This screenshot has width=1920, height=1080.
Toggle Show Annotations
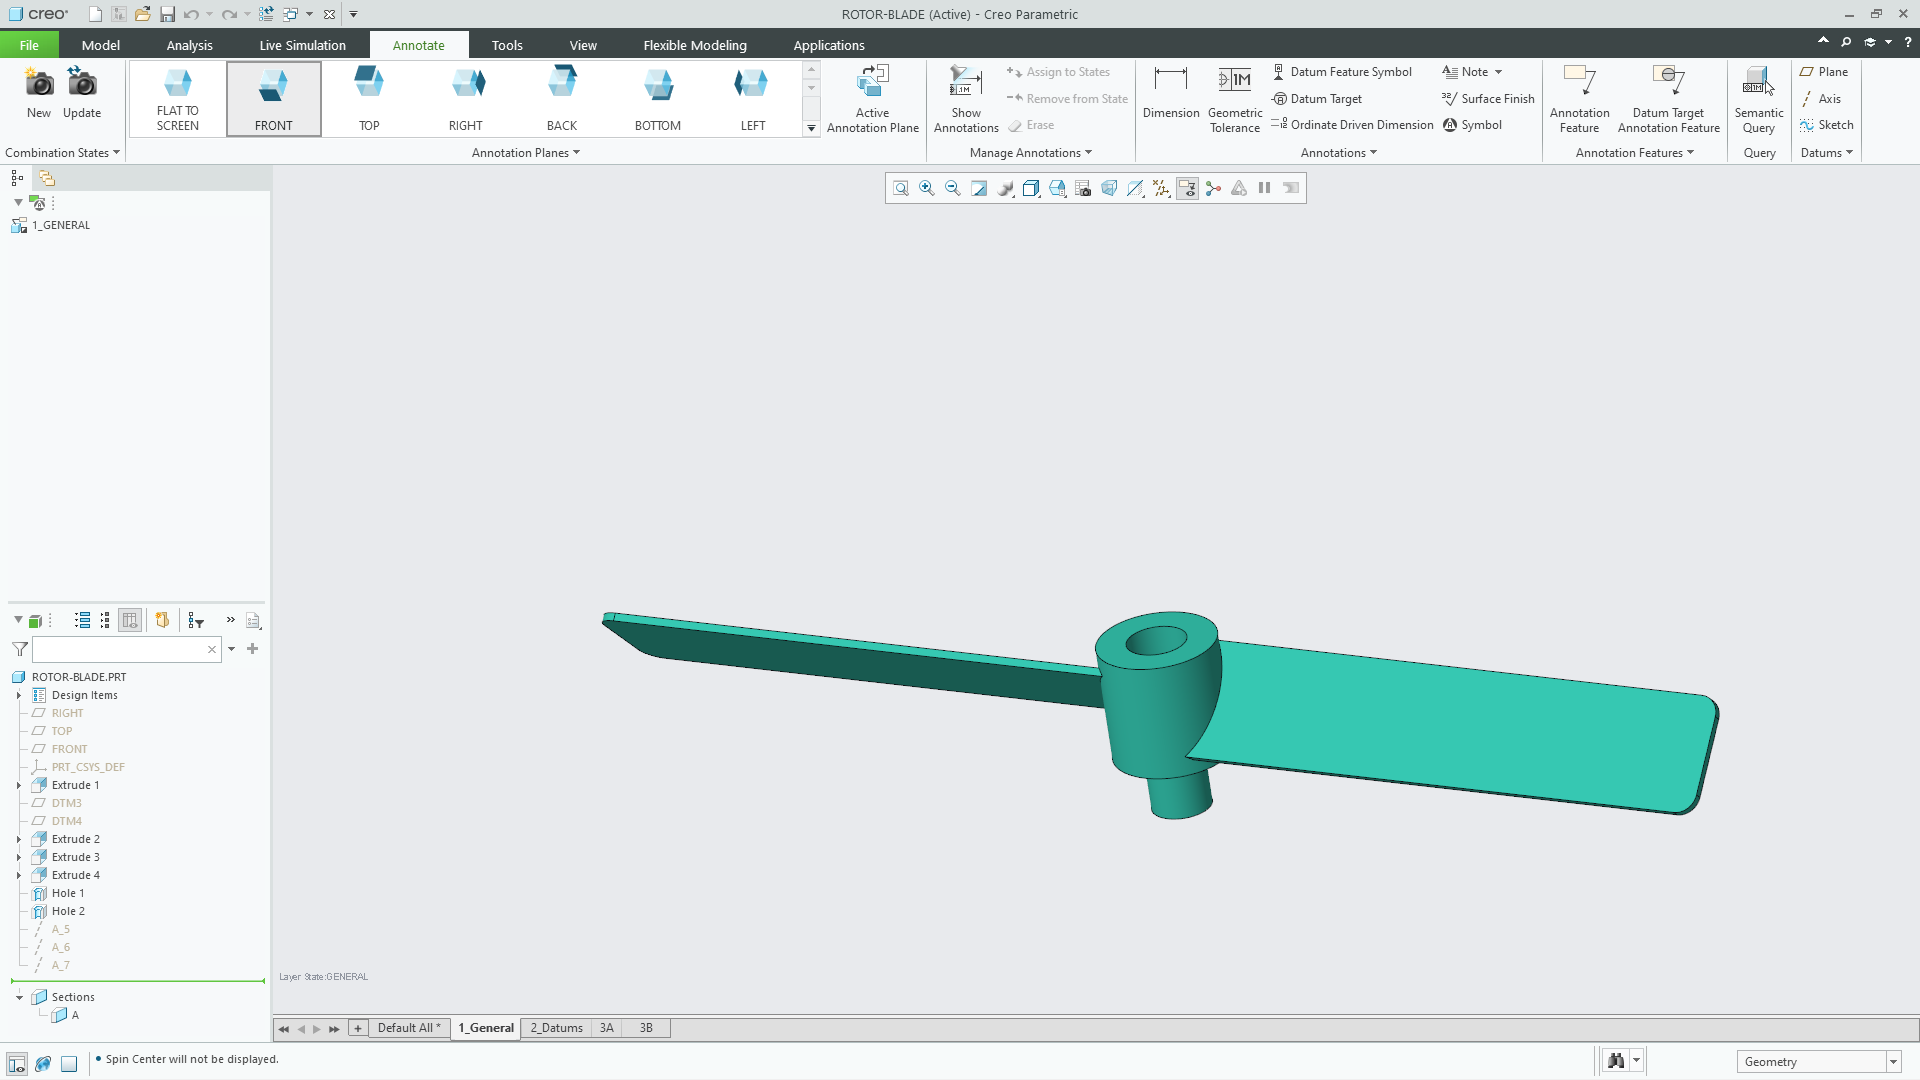(964, 95)
